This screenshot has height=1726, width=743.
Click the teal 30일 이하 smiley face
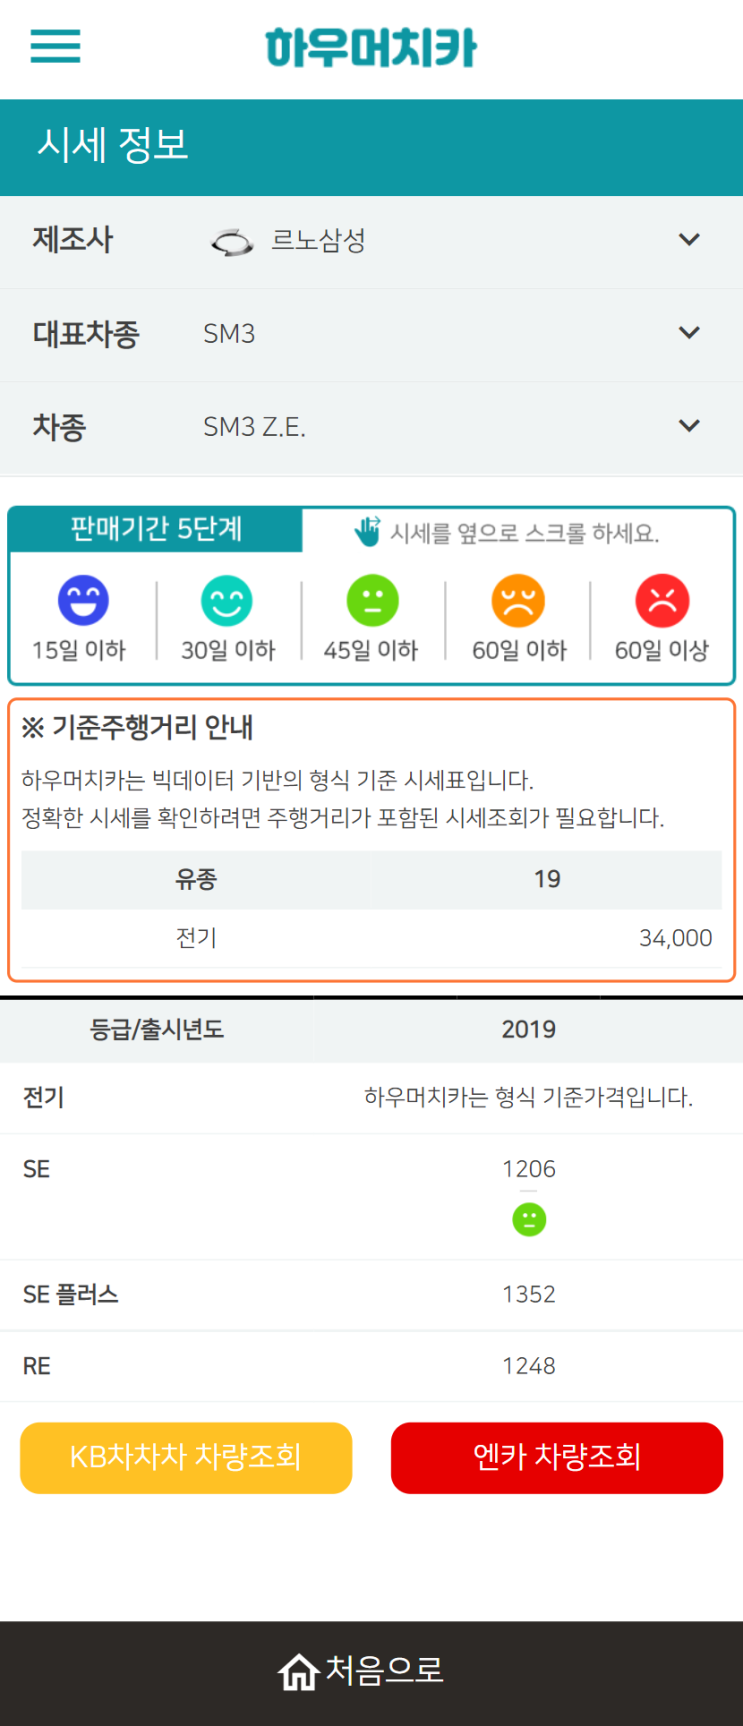point(227,600)
